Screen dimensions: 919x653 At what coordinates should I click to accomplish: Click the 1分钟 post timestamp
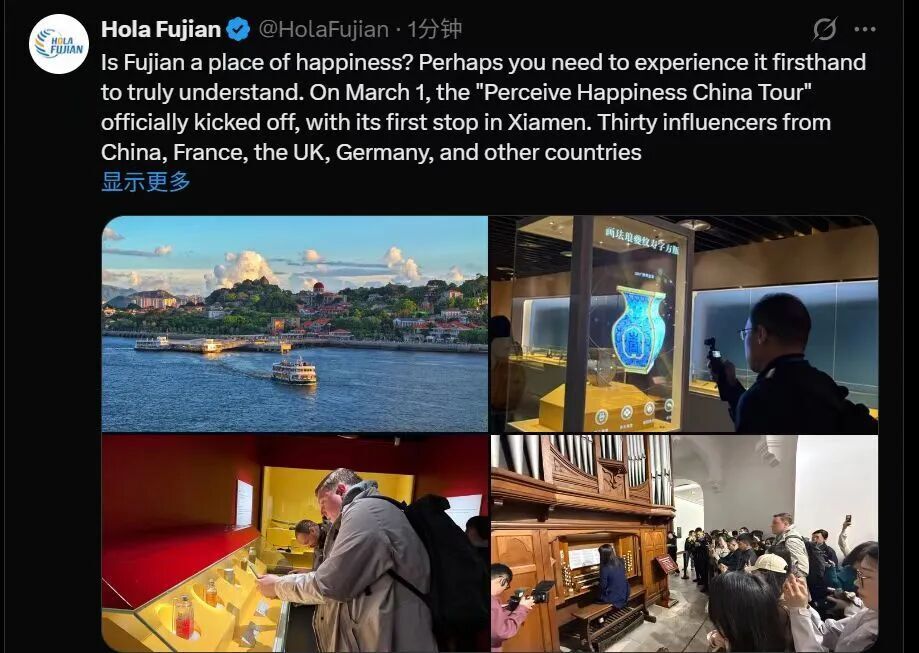[434, 29]
